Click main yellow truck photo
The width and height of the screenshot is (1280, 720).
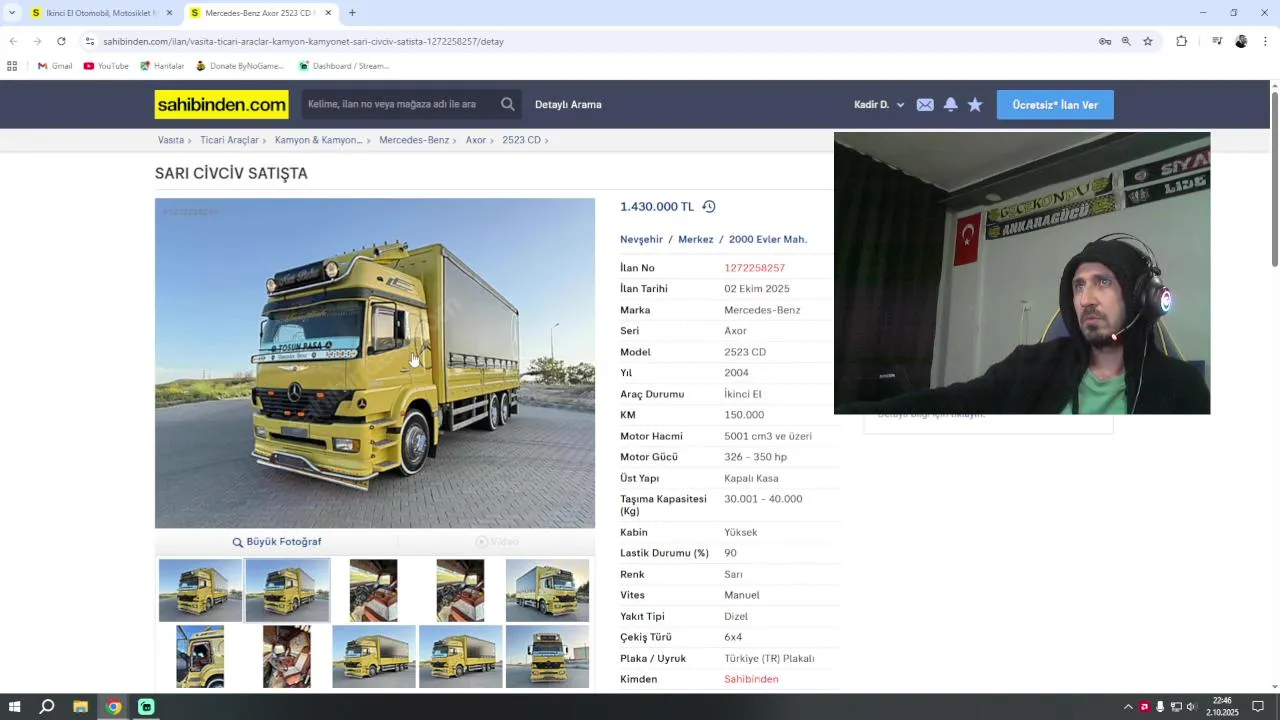click(x=375, y=363)
